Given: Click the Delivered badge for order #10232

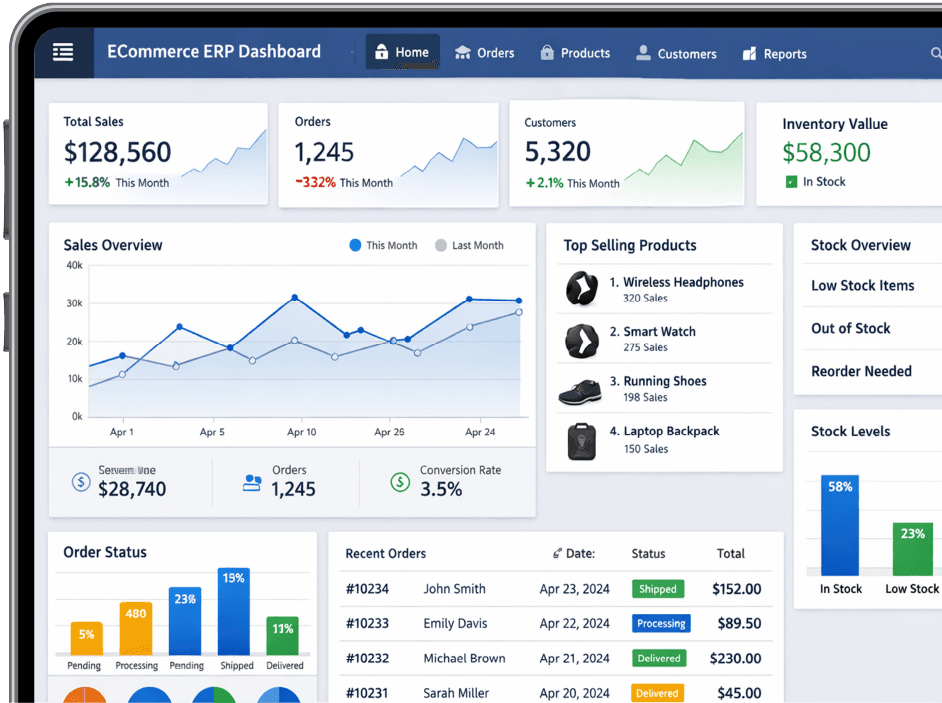Looking at the screenshot, I should [x=659, y=658].
